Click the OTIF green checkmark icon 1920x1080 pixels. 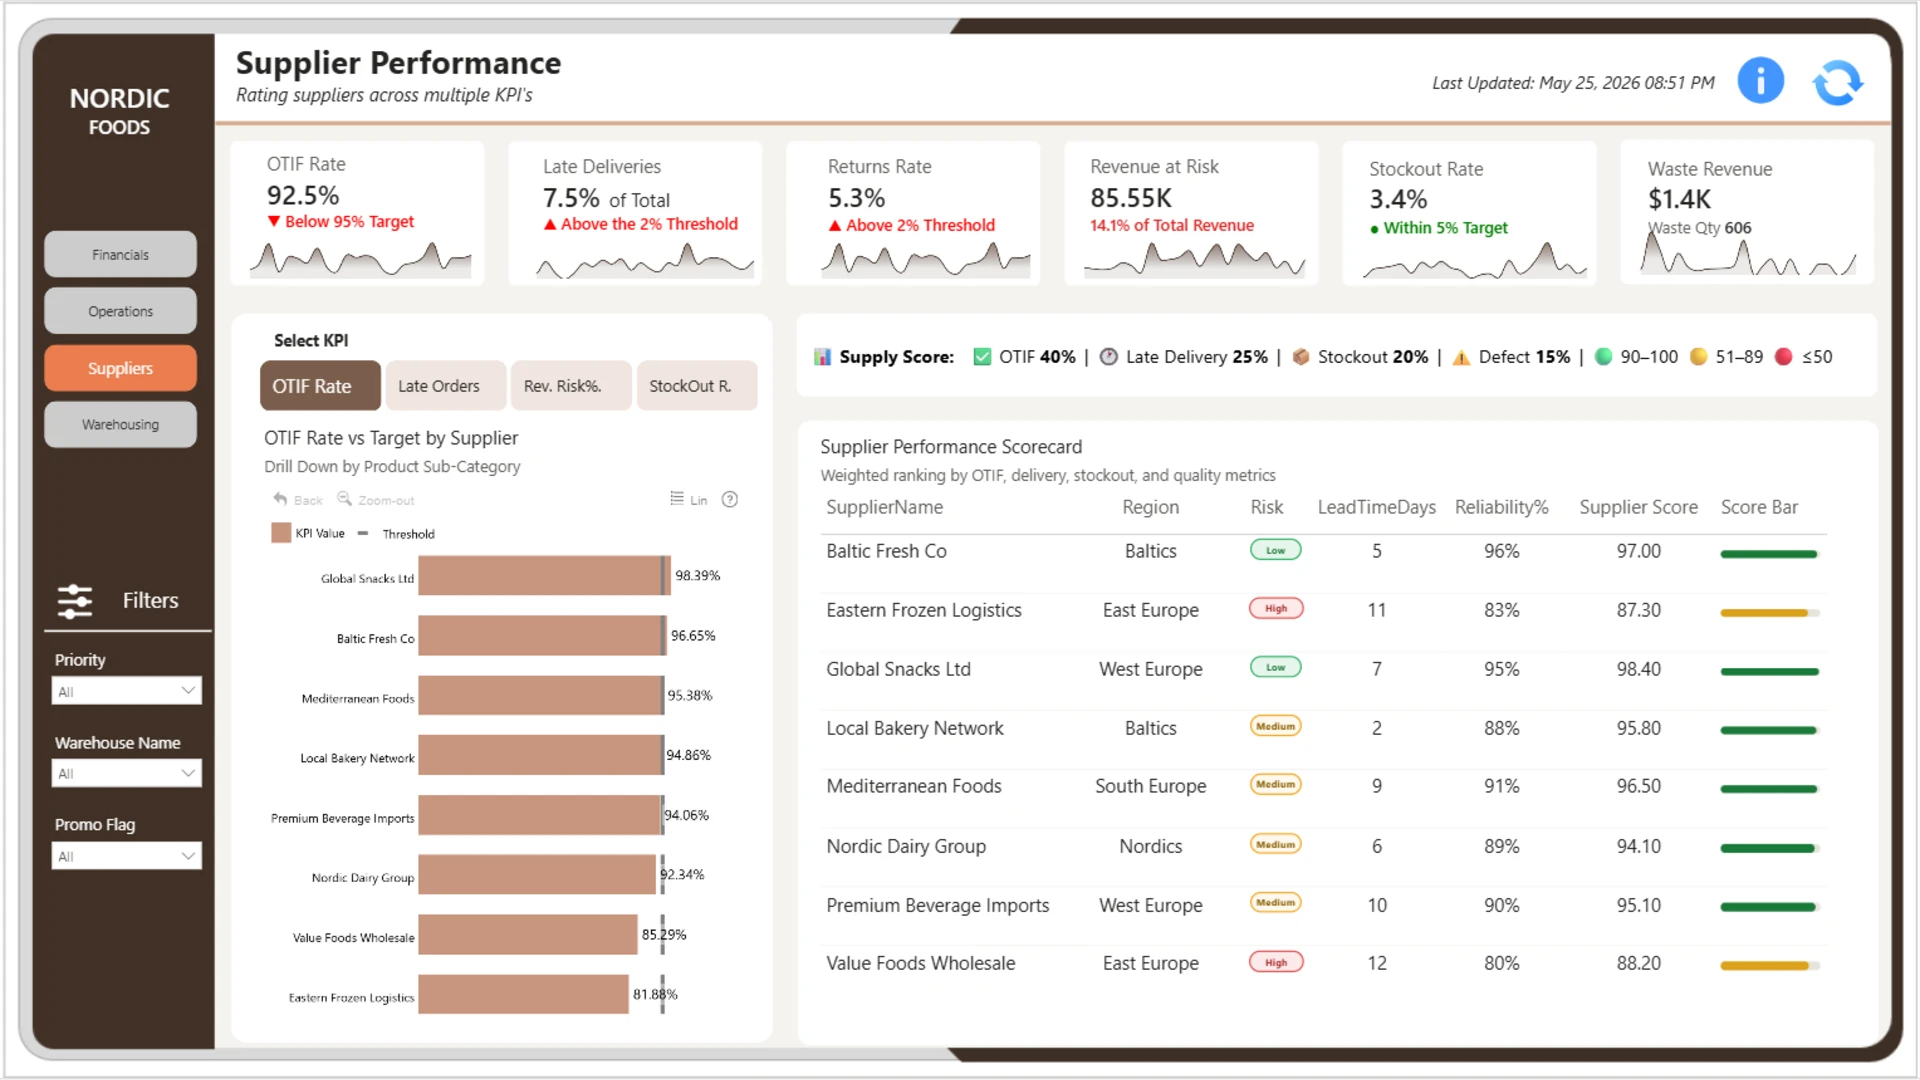click(982, 357)
